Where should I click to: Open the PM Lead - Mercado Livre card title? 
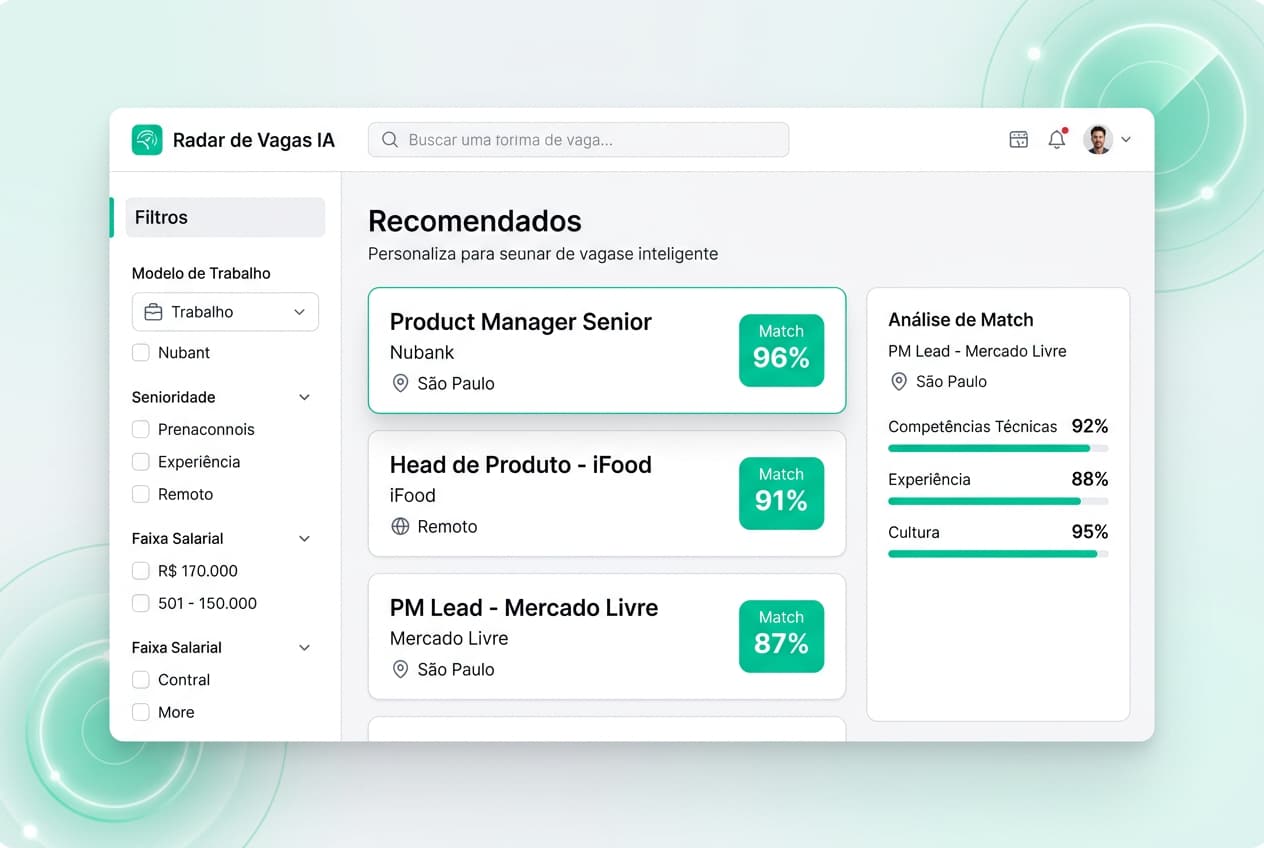point(524,608)
